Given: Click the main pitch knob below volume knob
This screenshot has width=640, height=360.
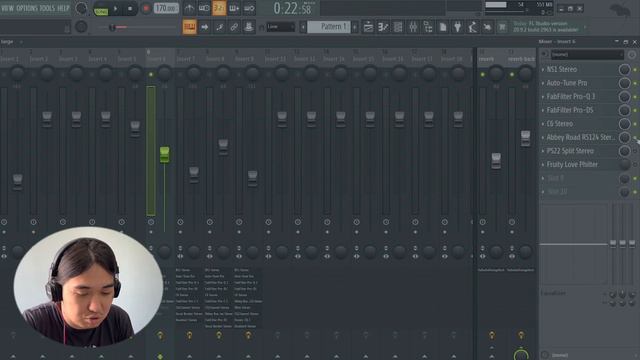Looking at the screenshot, I should (x=81, y=27).
